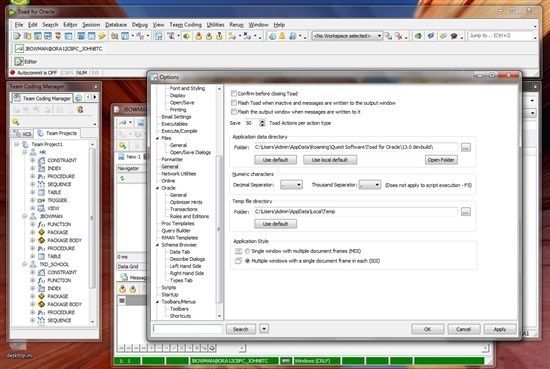Open the Utilities menu
Image resolution: width=550 pixels, height=369 pixels.
pos(215,25)
